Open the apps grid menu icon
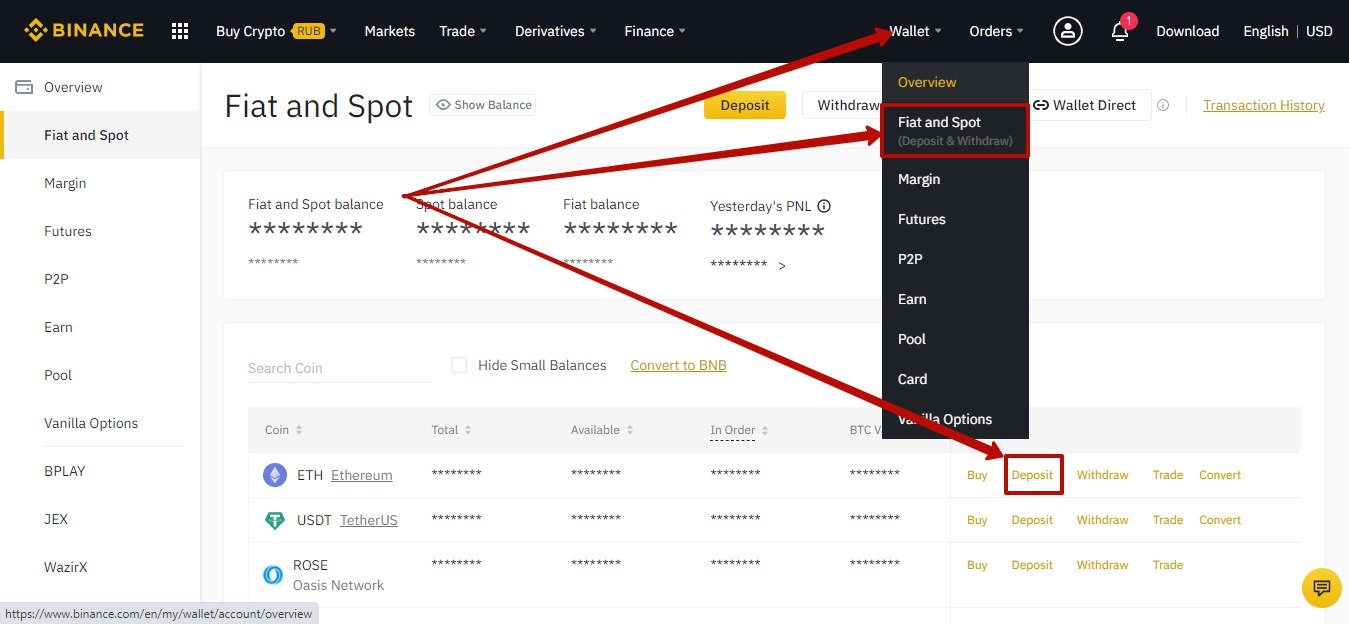The width and height of the screenshot is (1349, 624). point(180,31)
